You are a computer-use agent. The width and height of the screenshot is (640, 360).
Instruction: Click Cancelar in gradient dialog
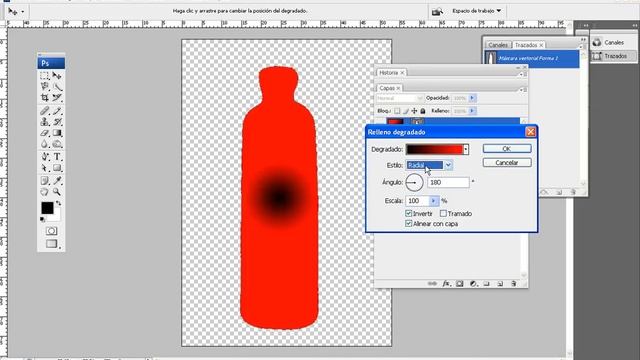click(507, 162)
